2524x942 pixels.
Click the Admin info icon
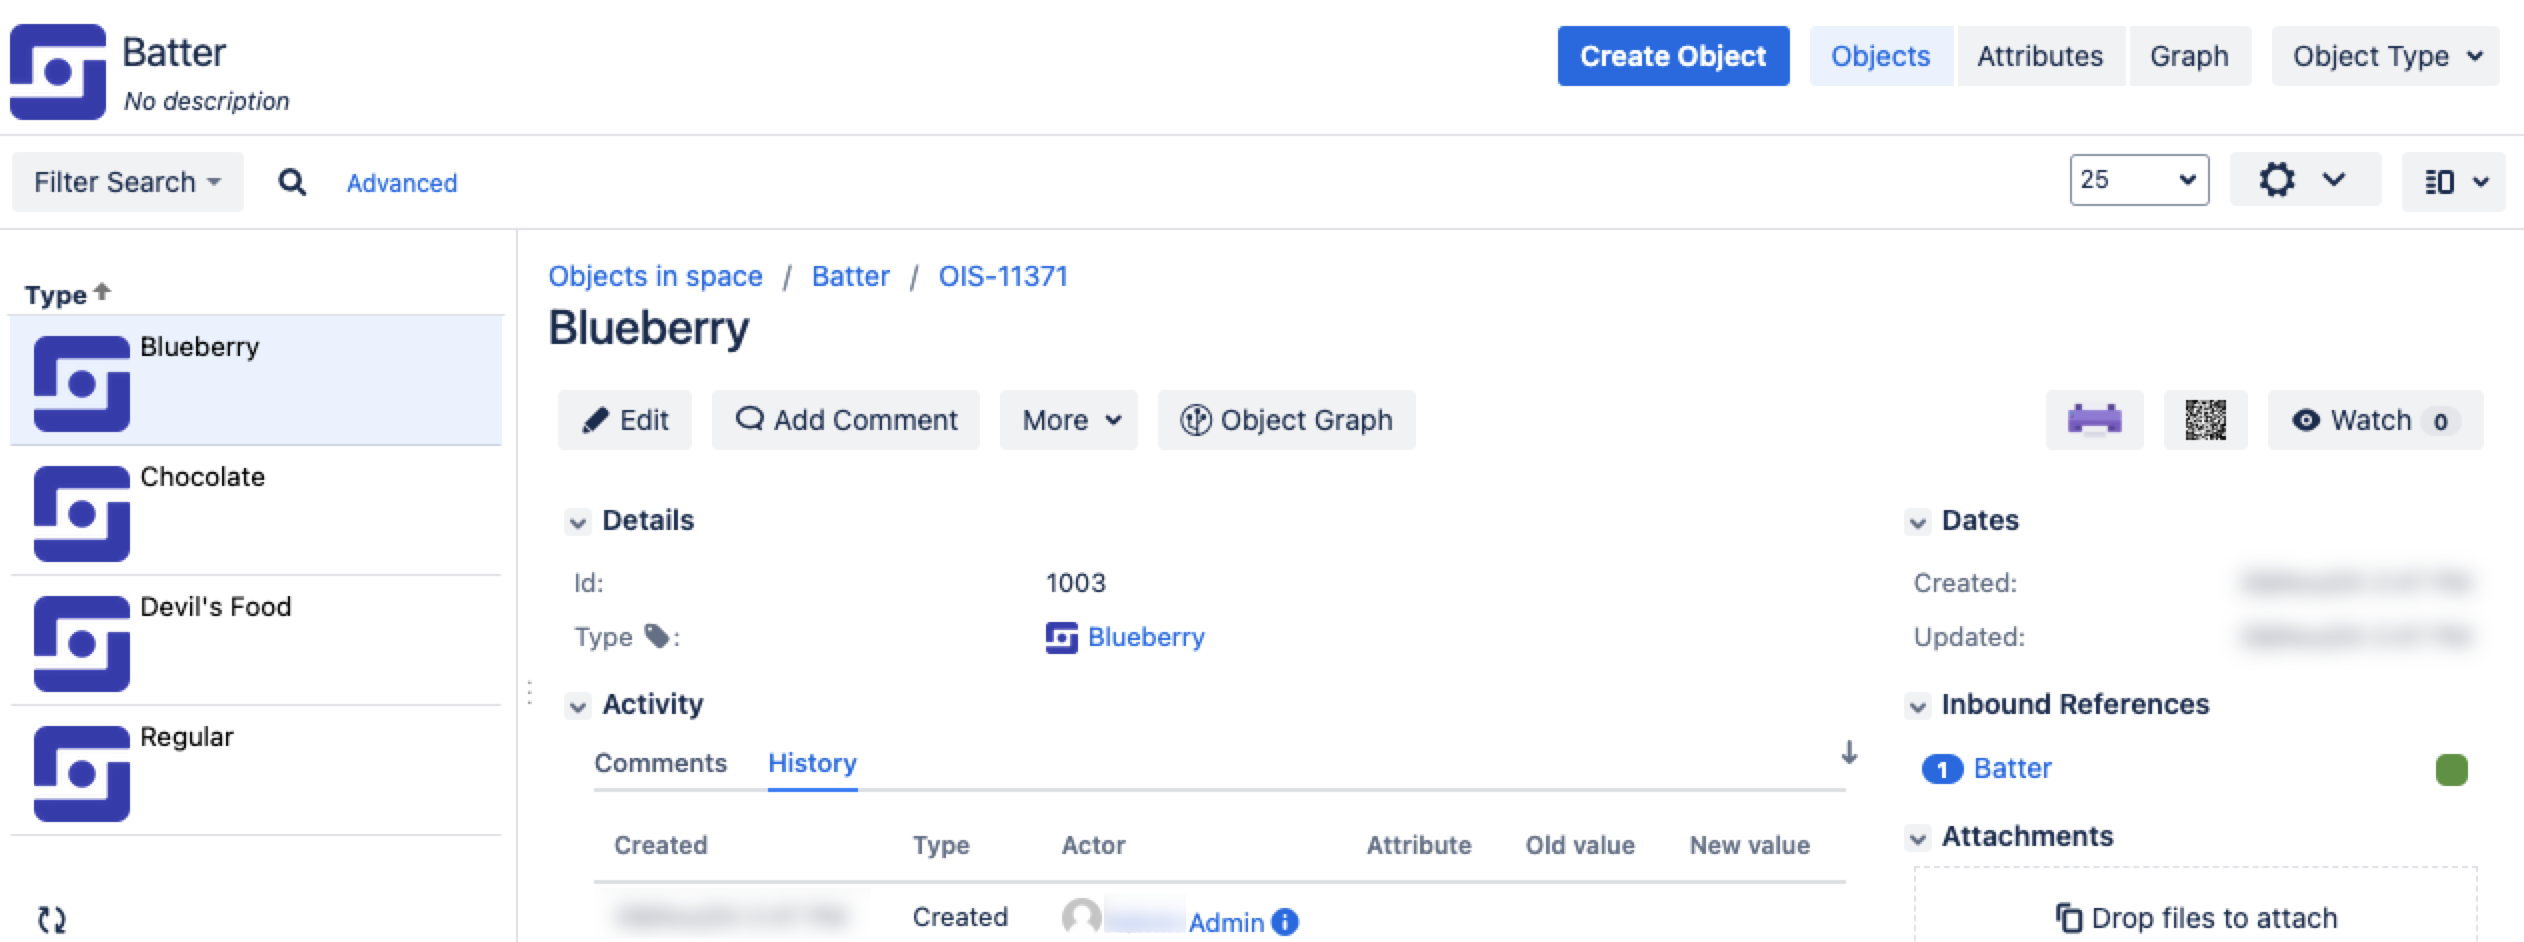1285,922
